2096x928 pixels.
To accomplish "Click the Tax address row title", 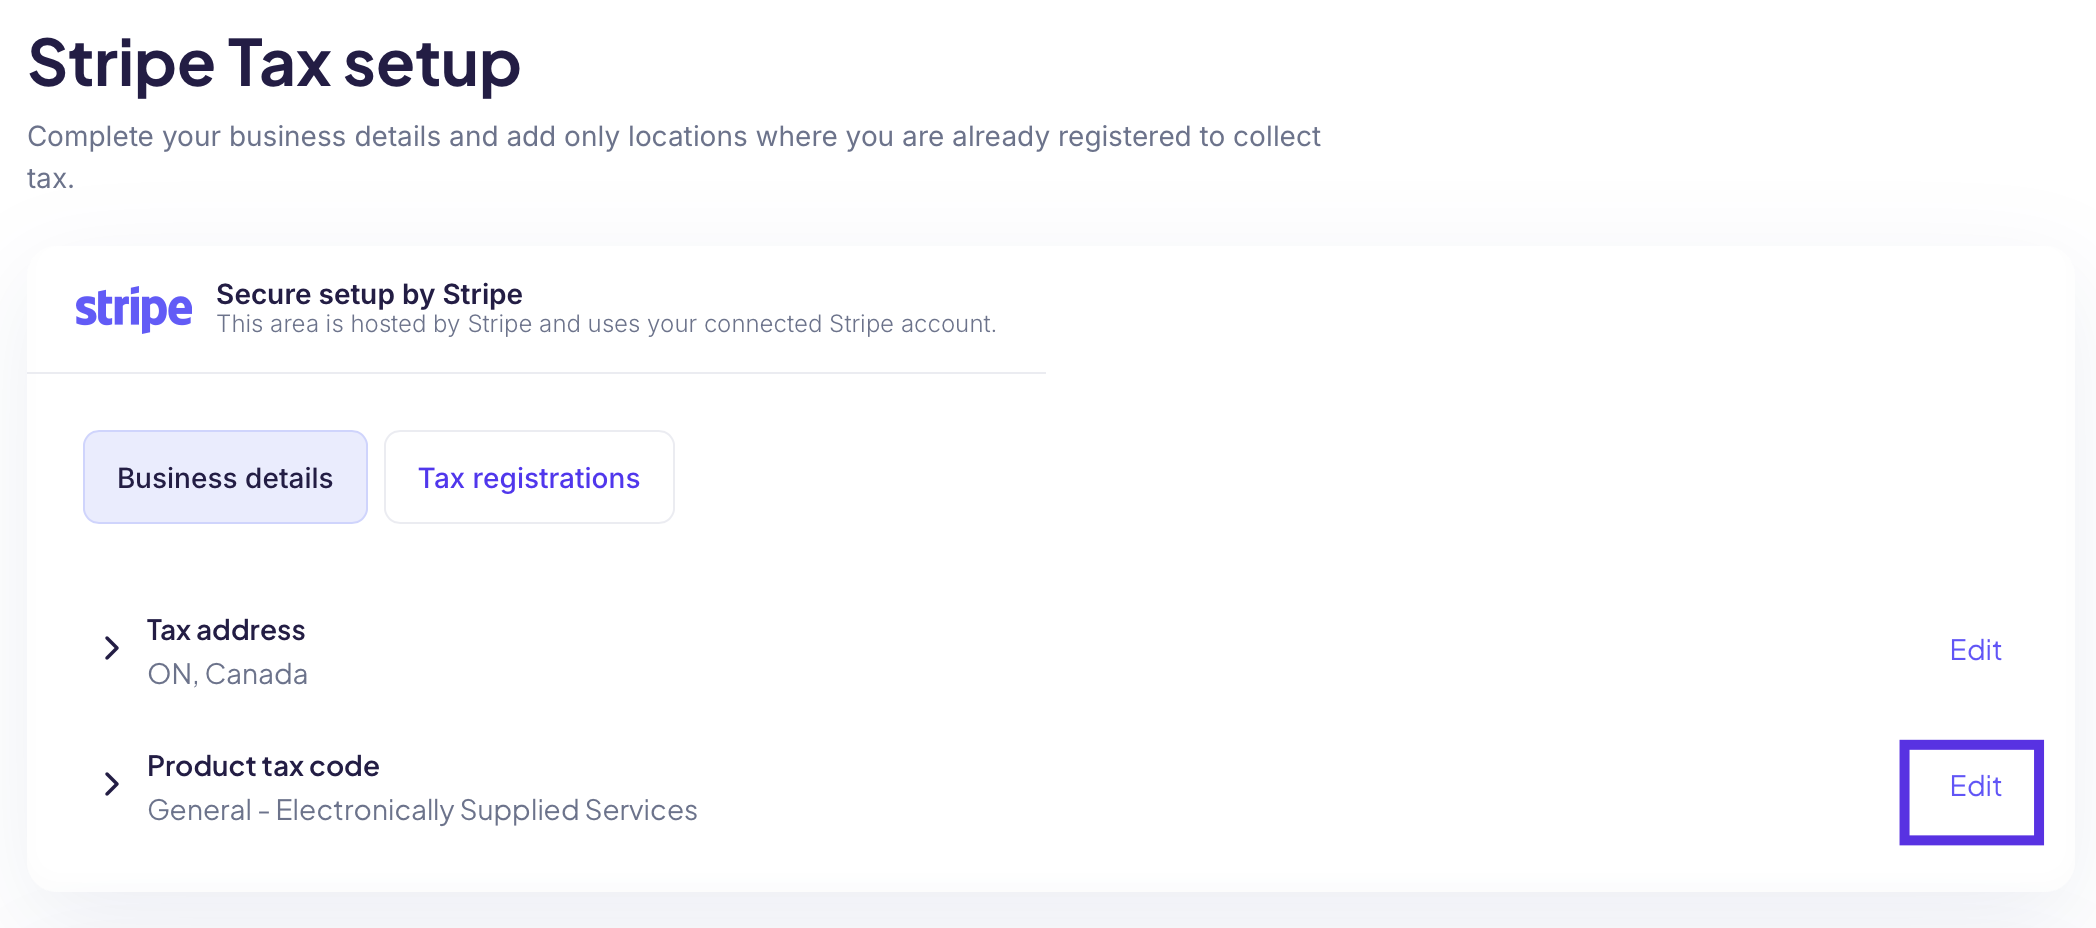I will point(226,630).
